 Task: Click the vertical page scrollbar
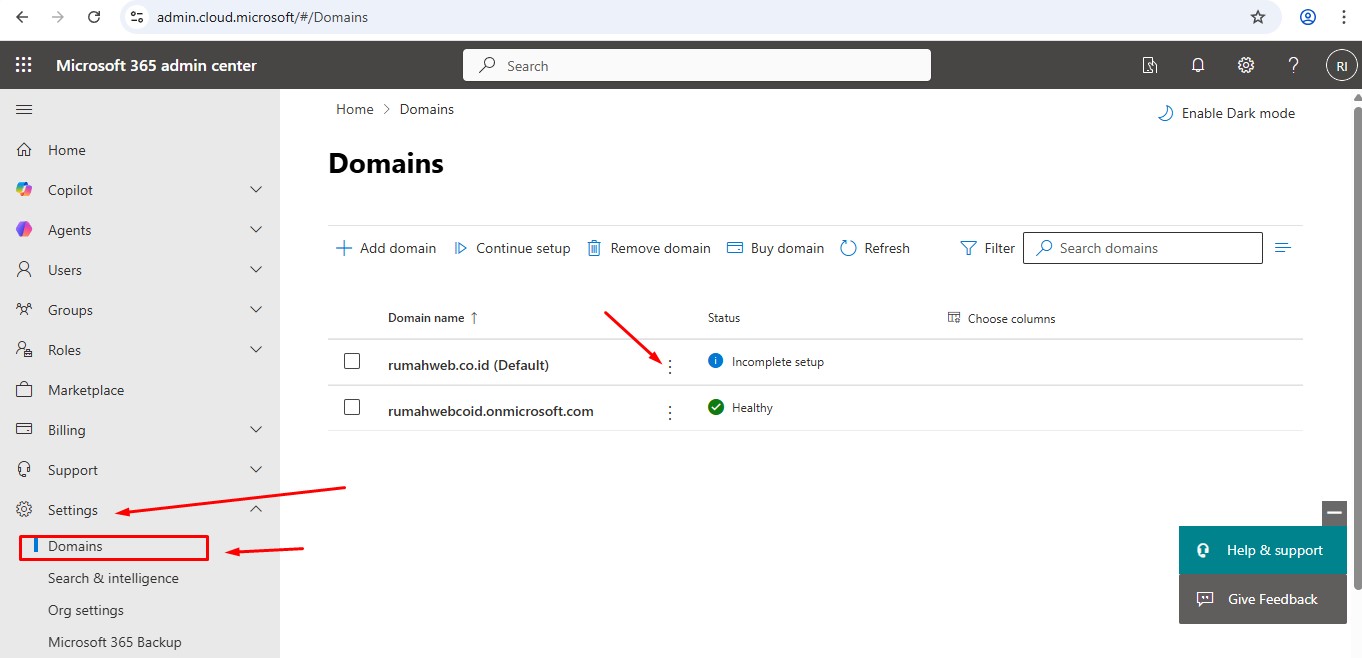pos(1356,340)
